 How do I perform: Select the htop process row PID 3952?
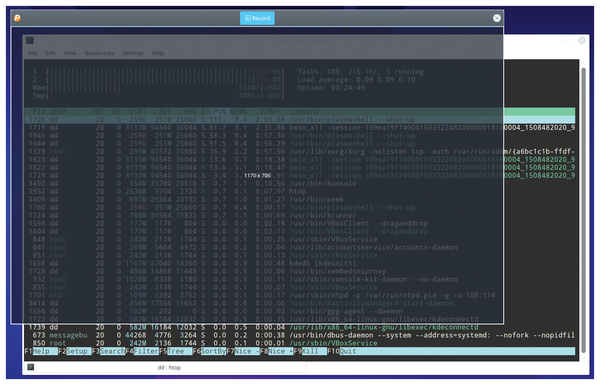300,191
